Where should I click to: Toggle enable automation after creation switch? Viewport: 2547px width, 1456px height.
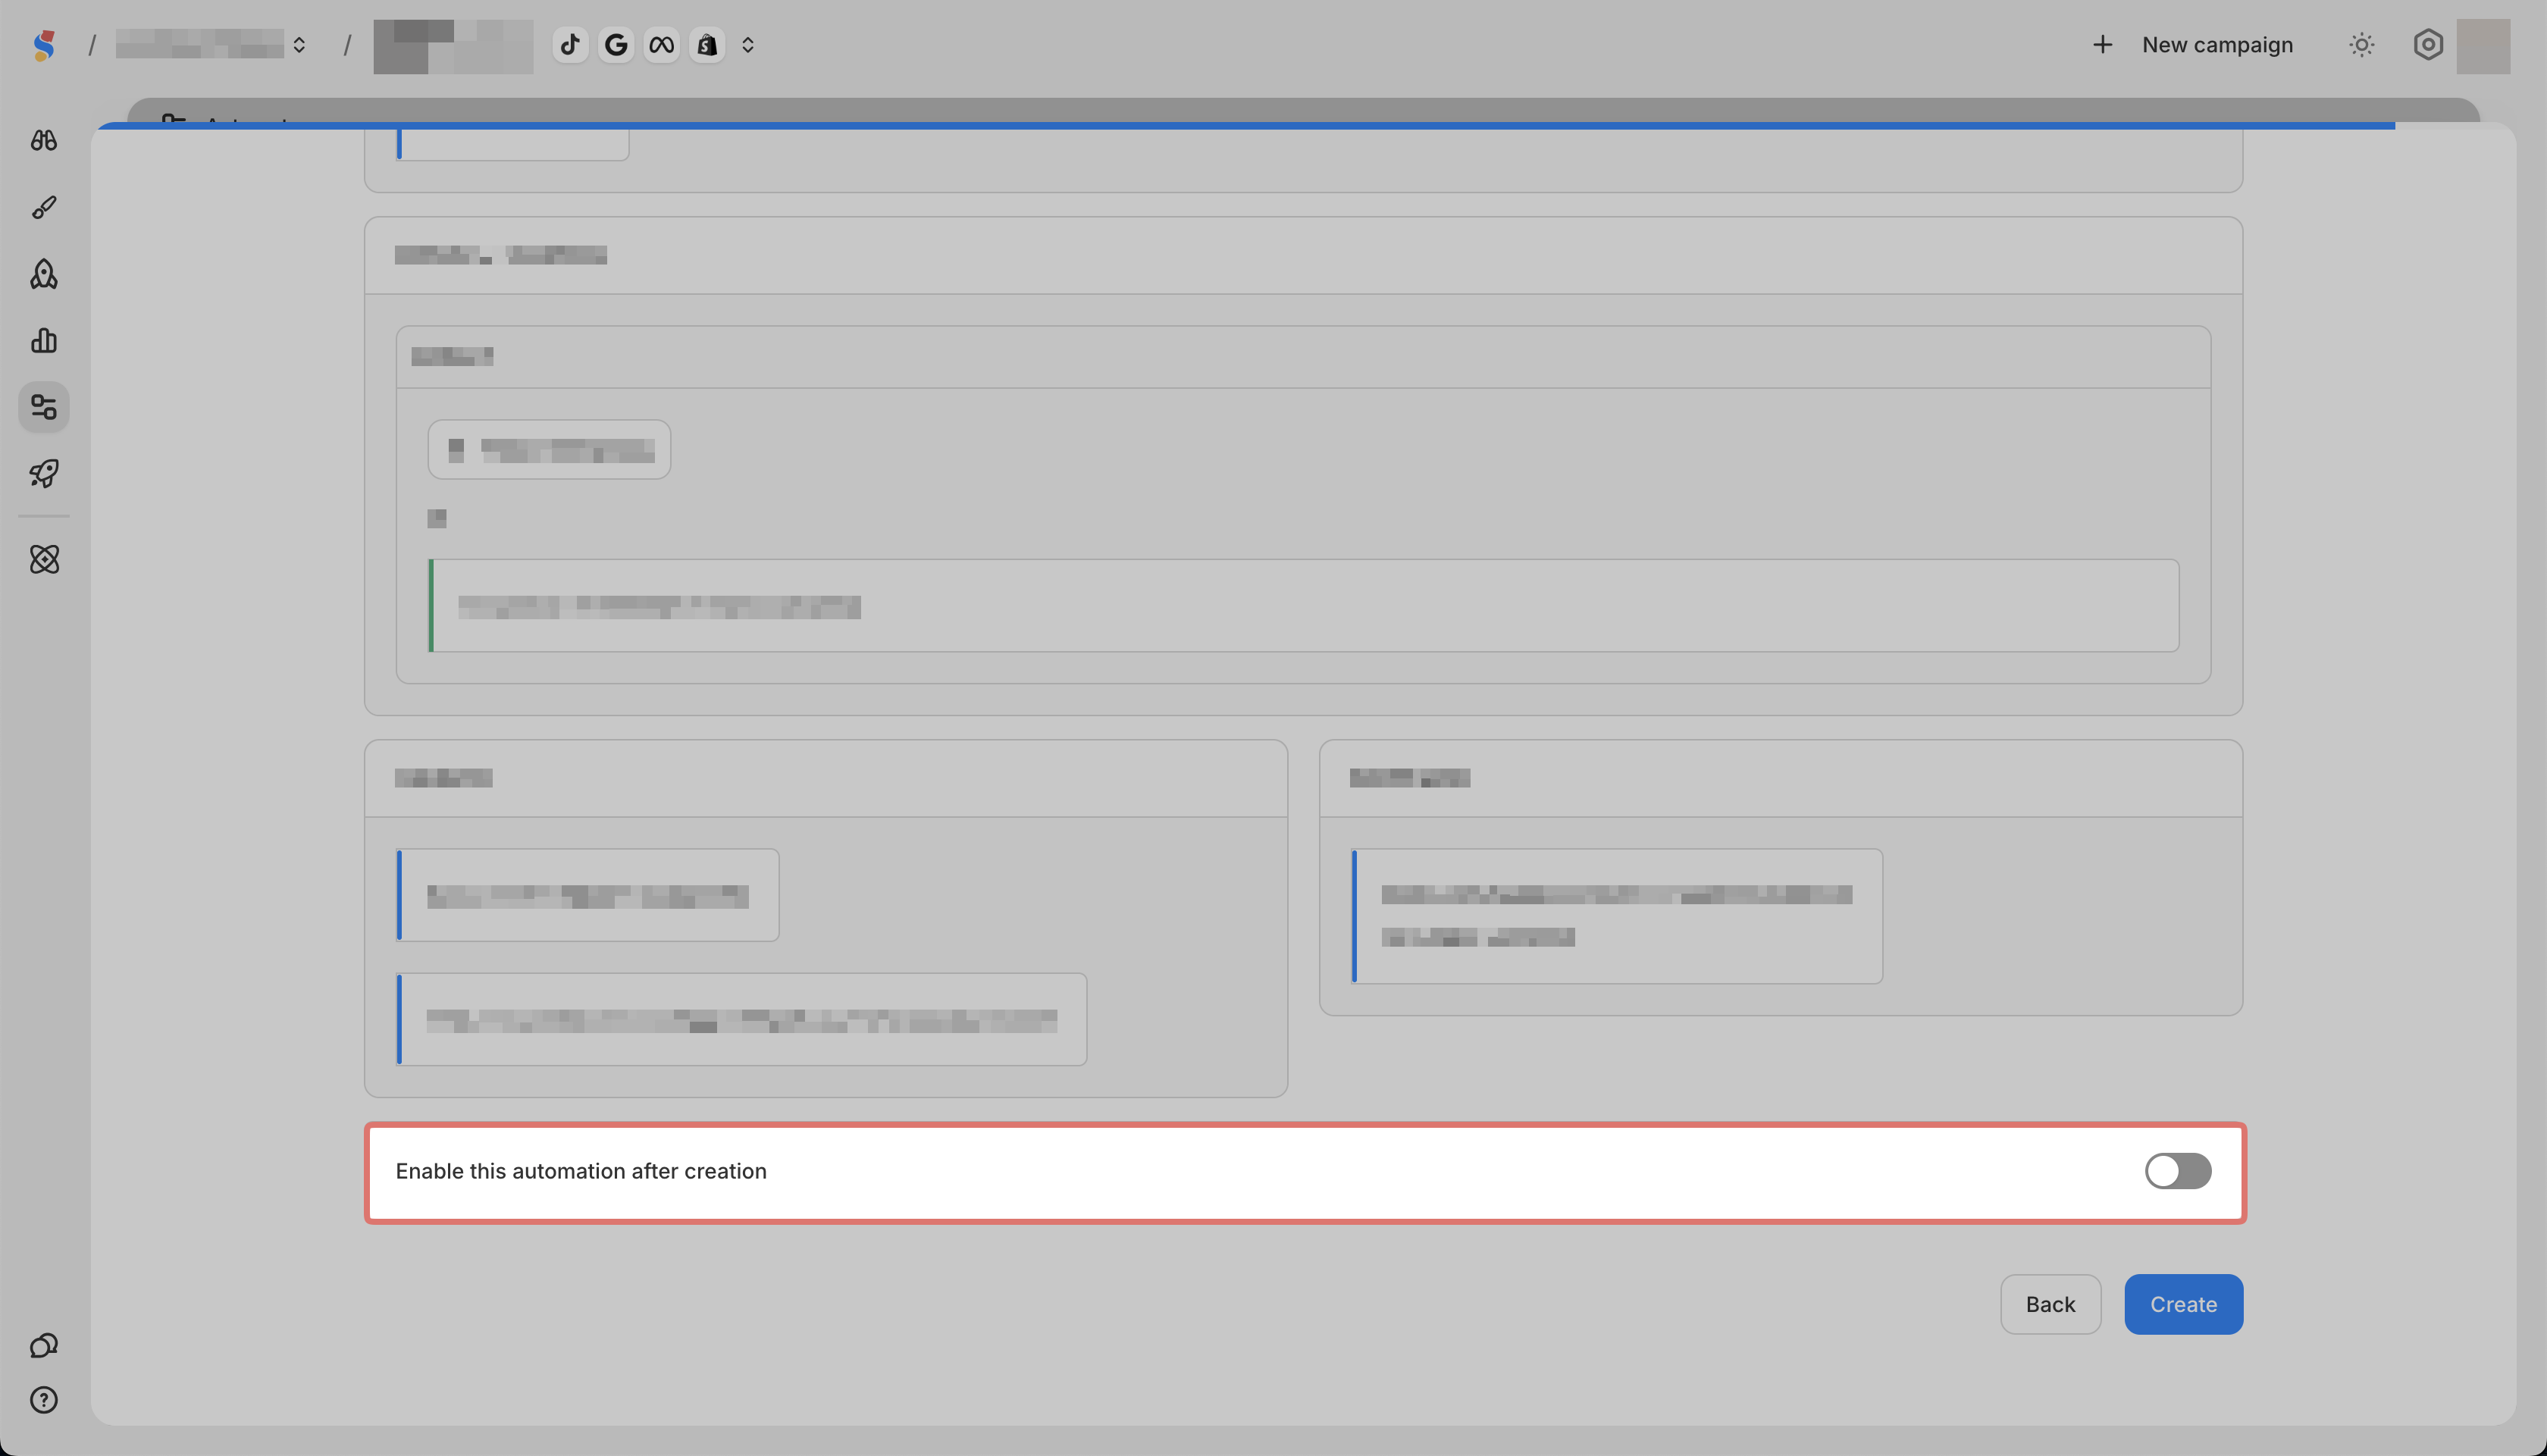coord(2177,1171)
